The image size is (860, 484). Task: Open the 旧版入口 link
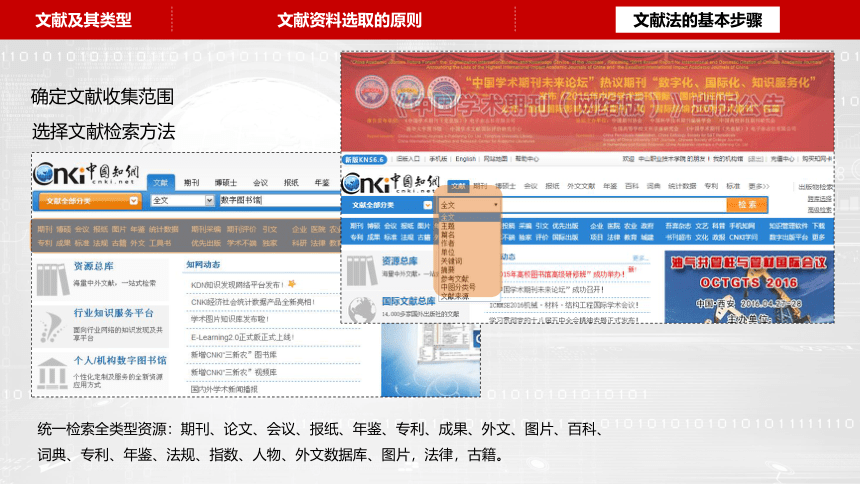408,159
